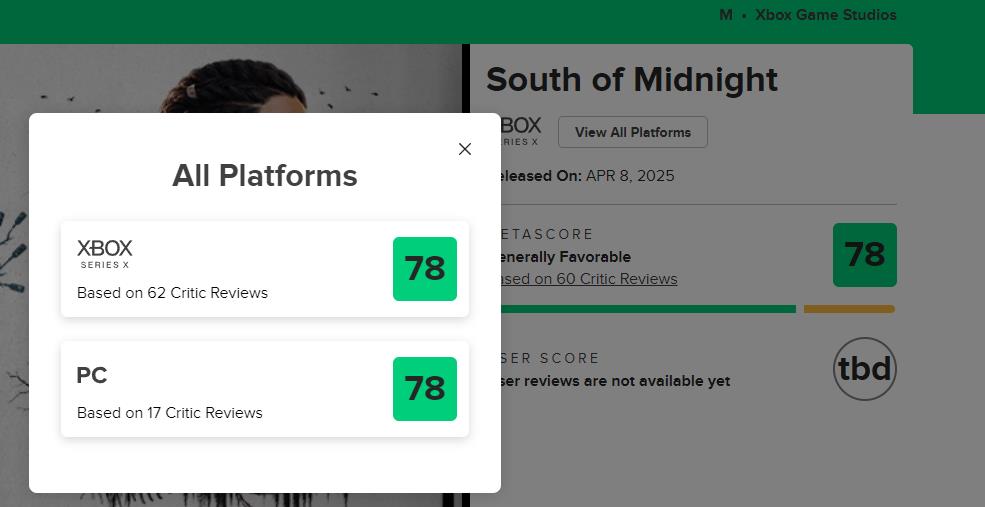The height and width of the screenshot is (507, 985).
Task: Open 'Based on 62 Critic Reviews' for Xbox
Action: tap(172, 293)
